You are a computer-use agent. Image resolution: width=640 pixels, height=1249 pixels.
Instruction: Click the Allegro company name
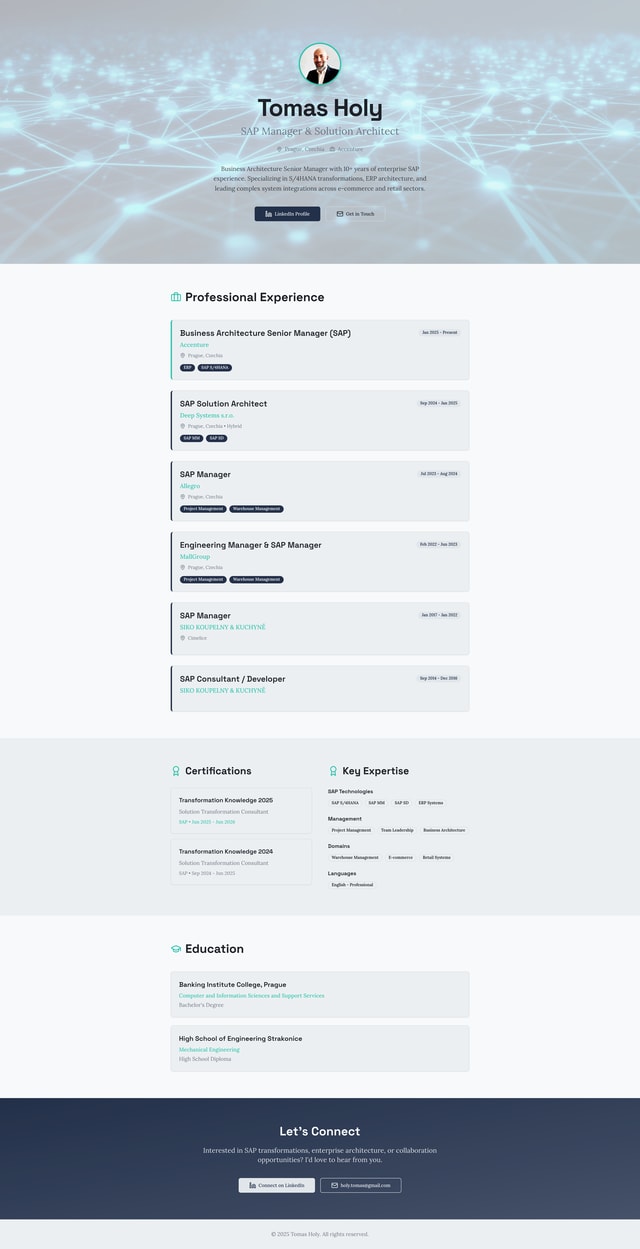(x=190, y=486)
